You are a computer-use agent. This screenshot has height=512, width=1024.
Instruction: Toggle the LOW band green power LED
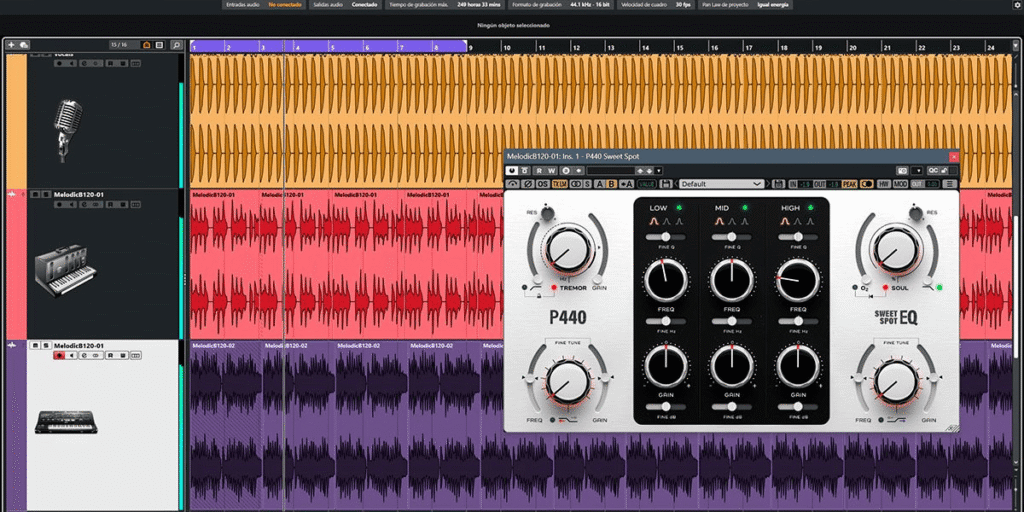(x=679, y=208)
